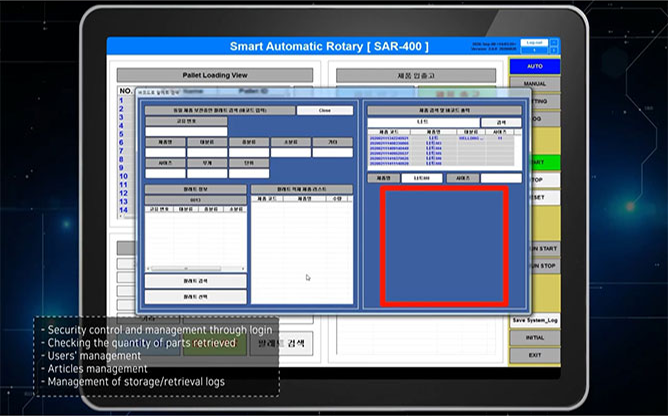Click the 제품 코드 column header of the search results
Screen dimensions: 668x416
(389, 132)
